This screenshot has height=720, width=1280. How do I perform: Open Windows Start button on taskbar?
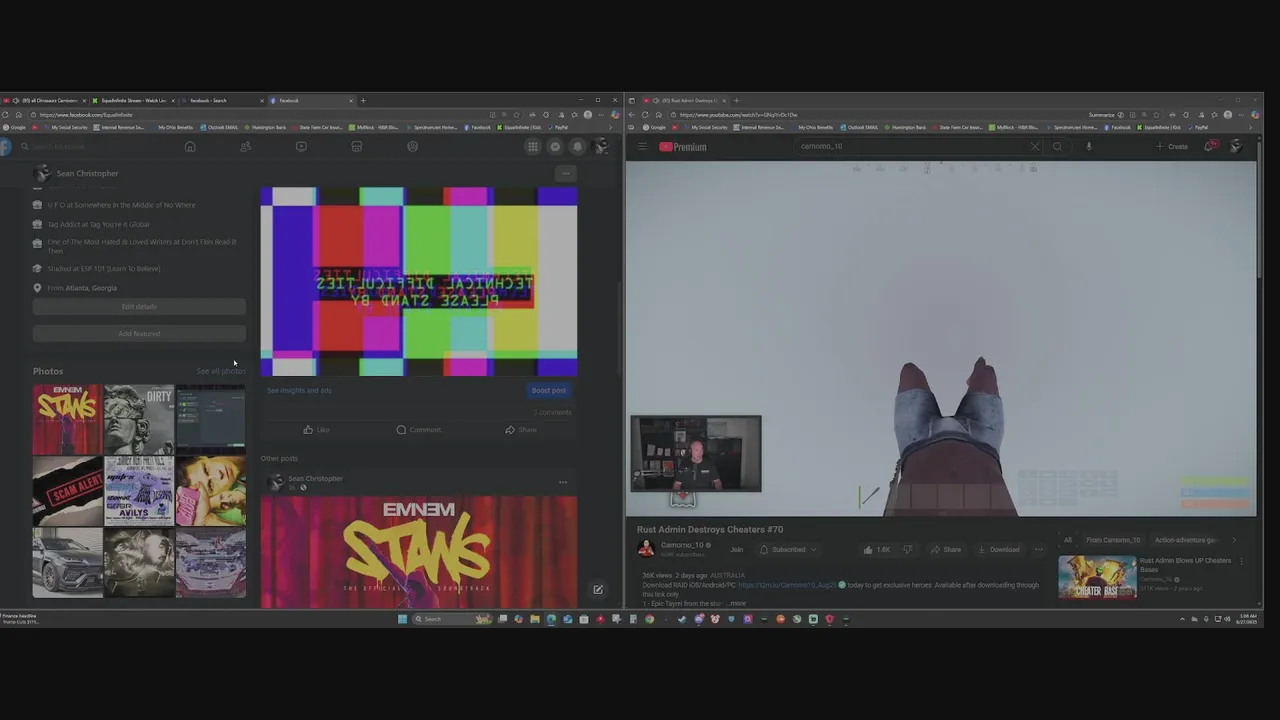403,619
